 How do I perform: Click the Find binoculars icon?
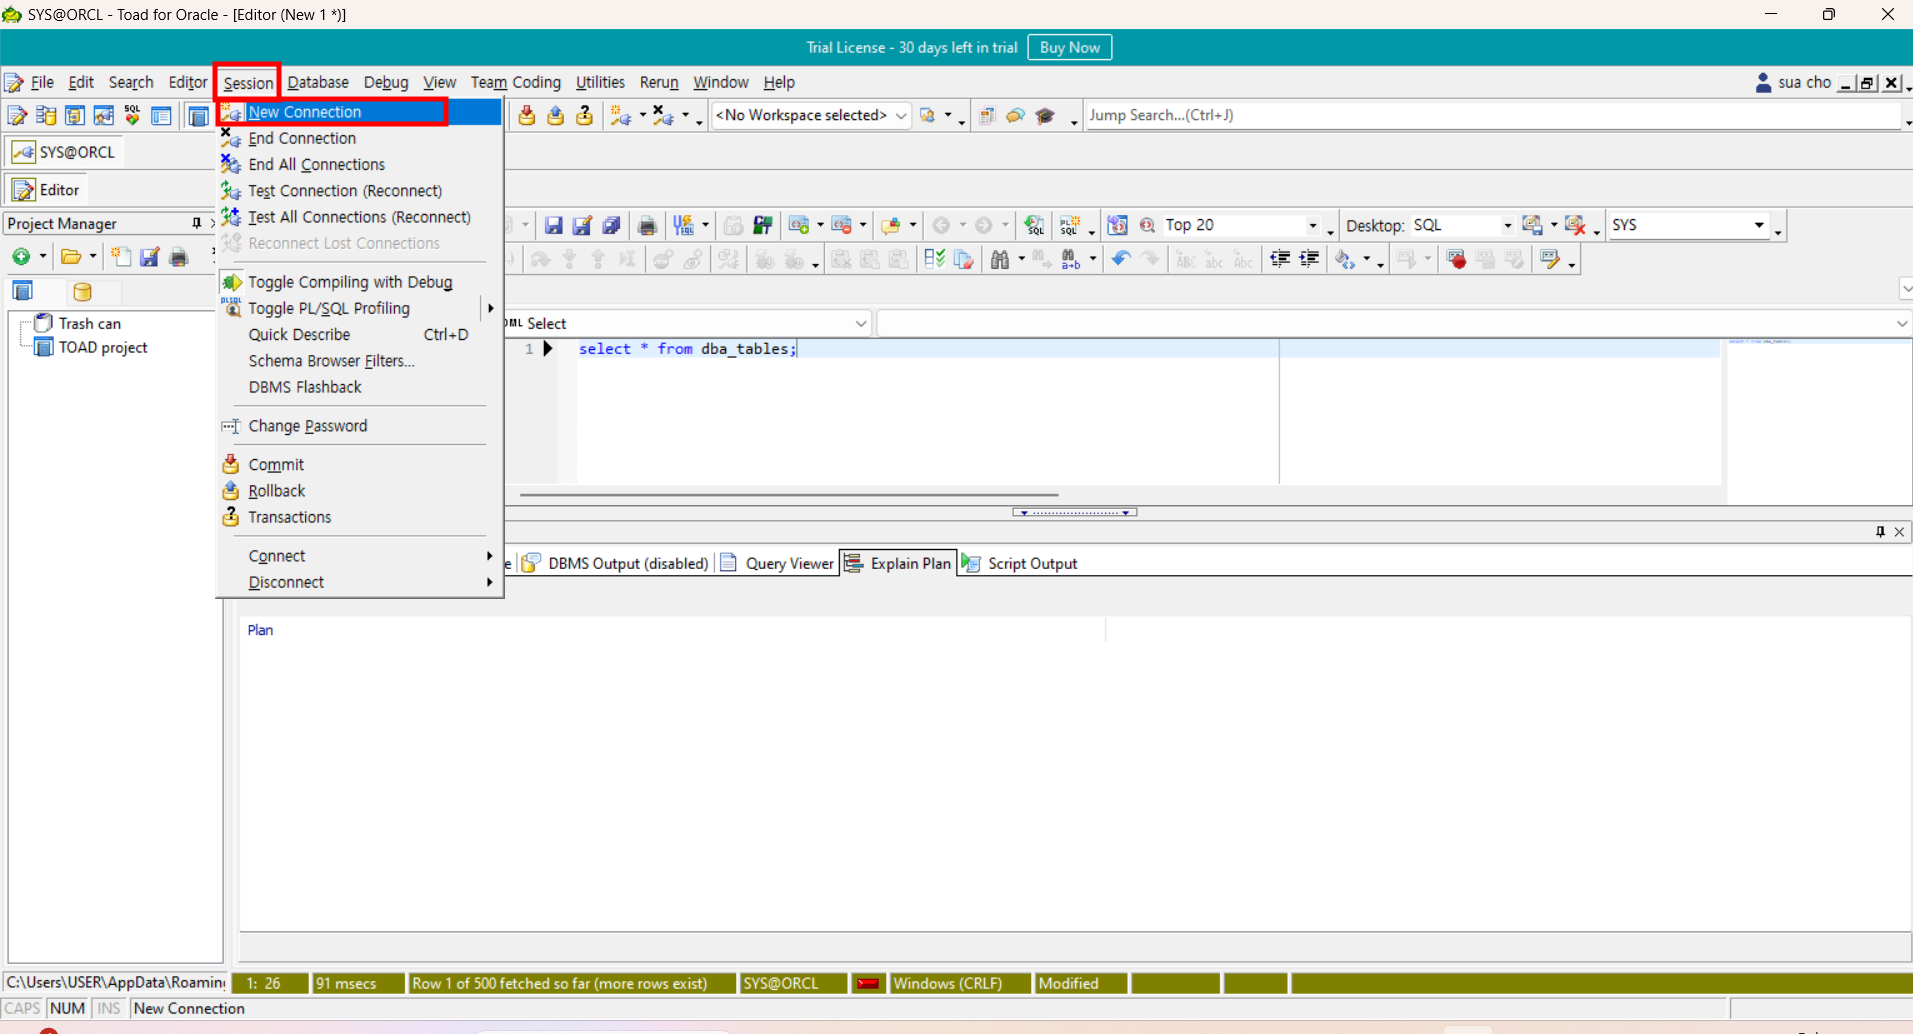click(x=999, y=260)
